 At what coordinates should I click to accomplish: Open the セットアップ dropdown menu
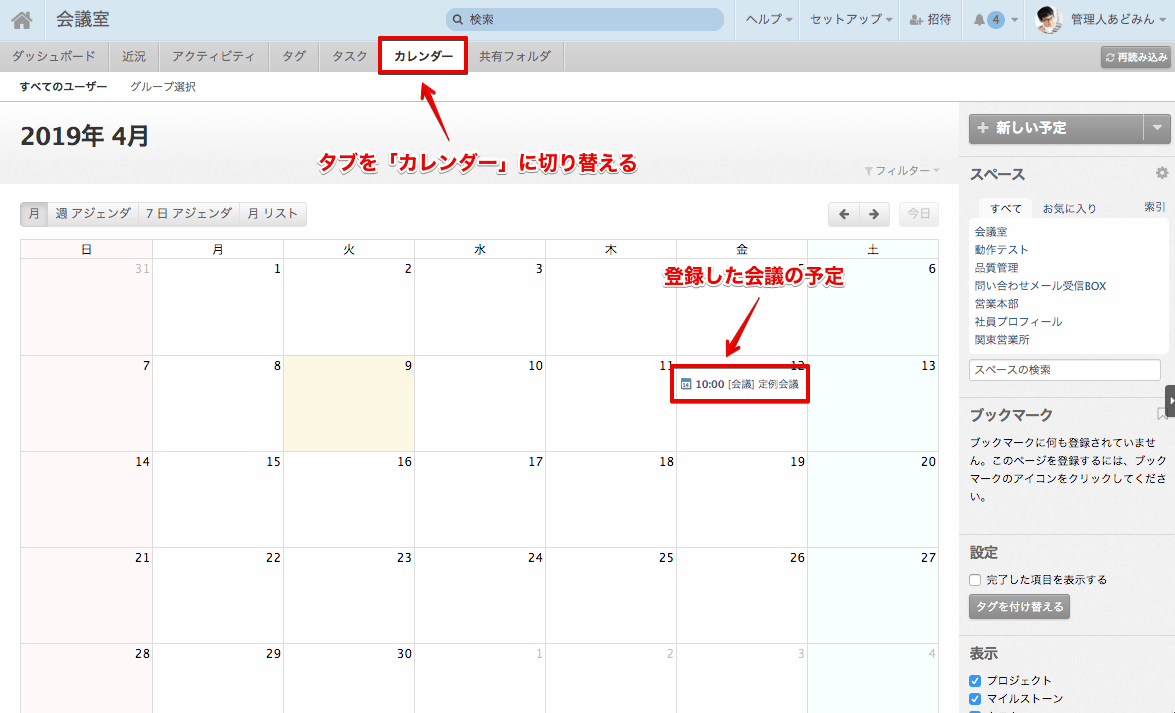(851, 19)
